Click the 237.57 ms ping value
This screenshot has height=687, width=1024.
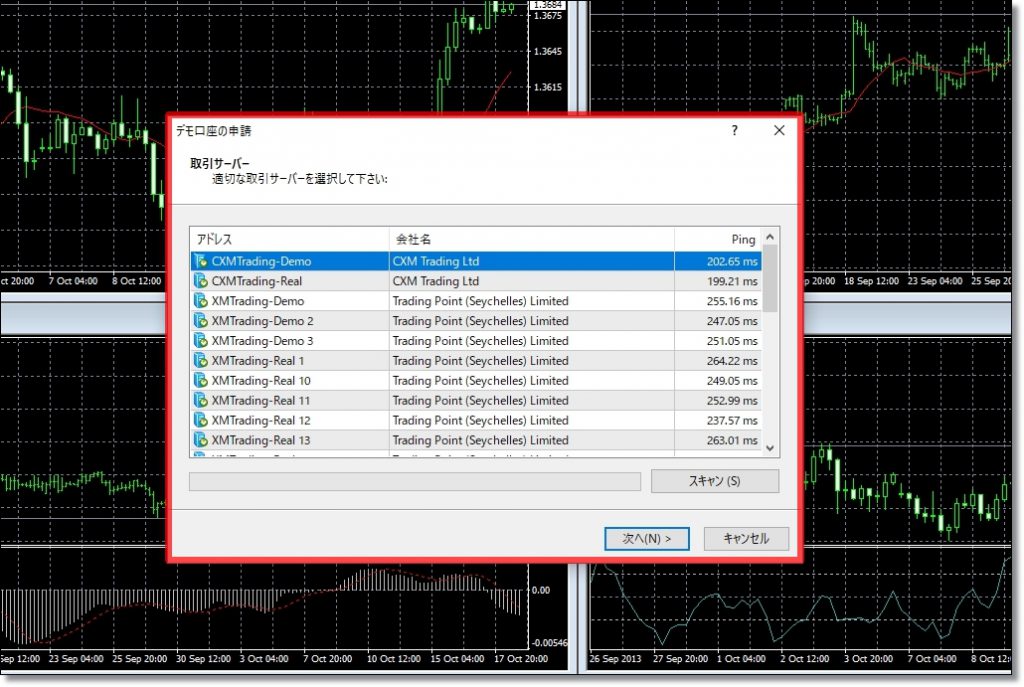point(732,420)
